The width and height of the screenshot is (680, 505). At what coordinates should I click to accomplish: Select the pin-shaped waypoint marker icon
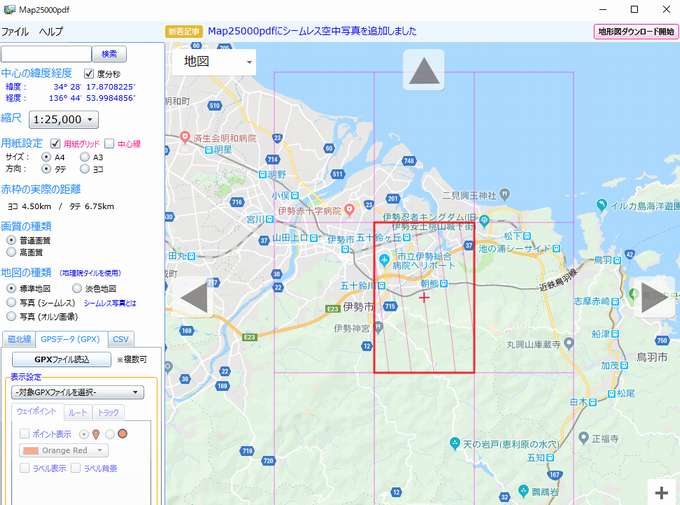(x=96, y=434)
